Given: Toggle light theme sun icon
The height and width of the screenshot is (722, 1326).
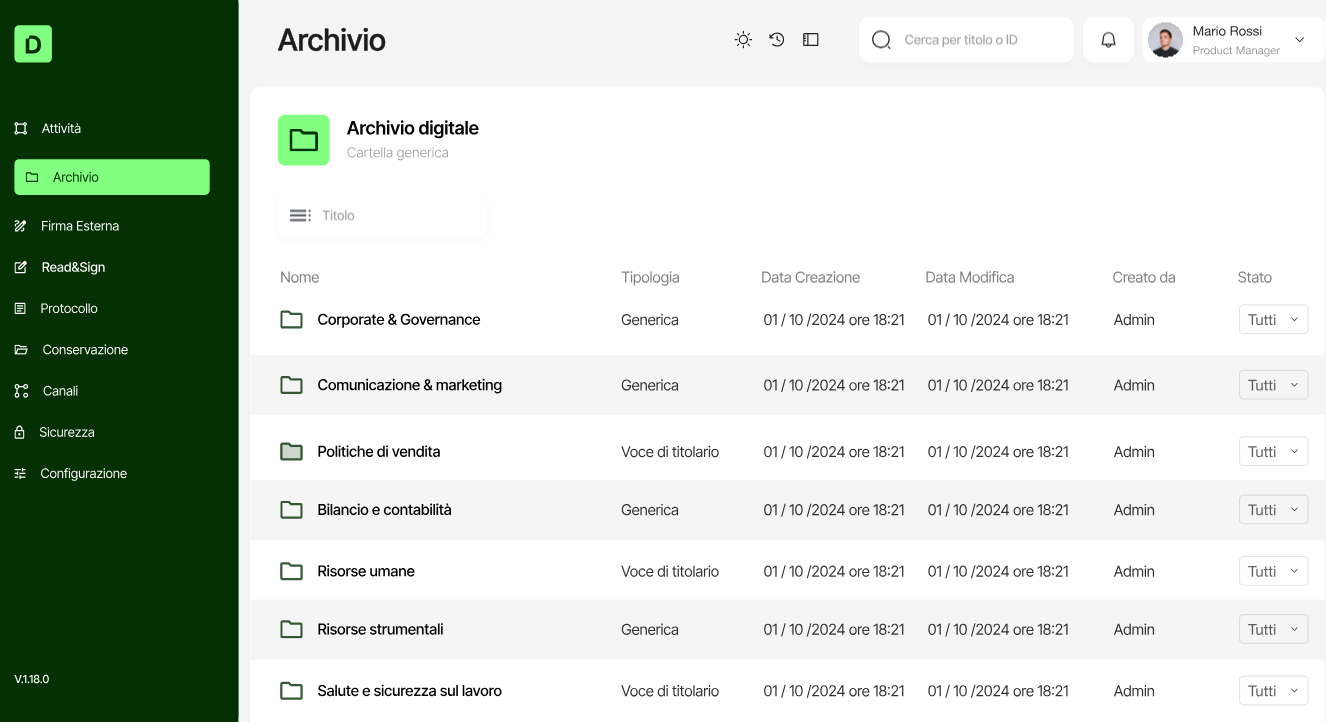Looking at the screenshot, I should point(743,40).
